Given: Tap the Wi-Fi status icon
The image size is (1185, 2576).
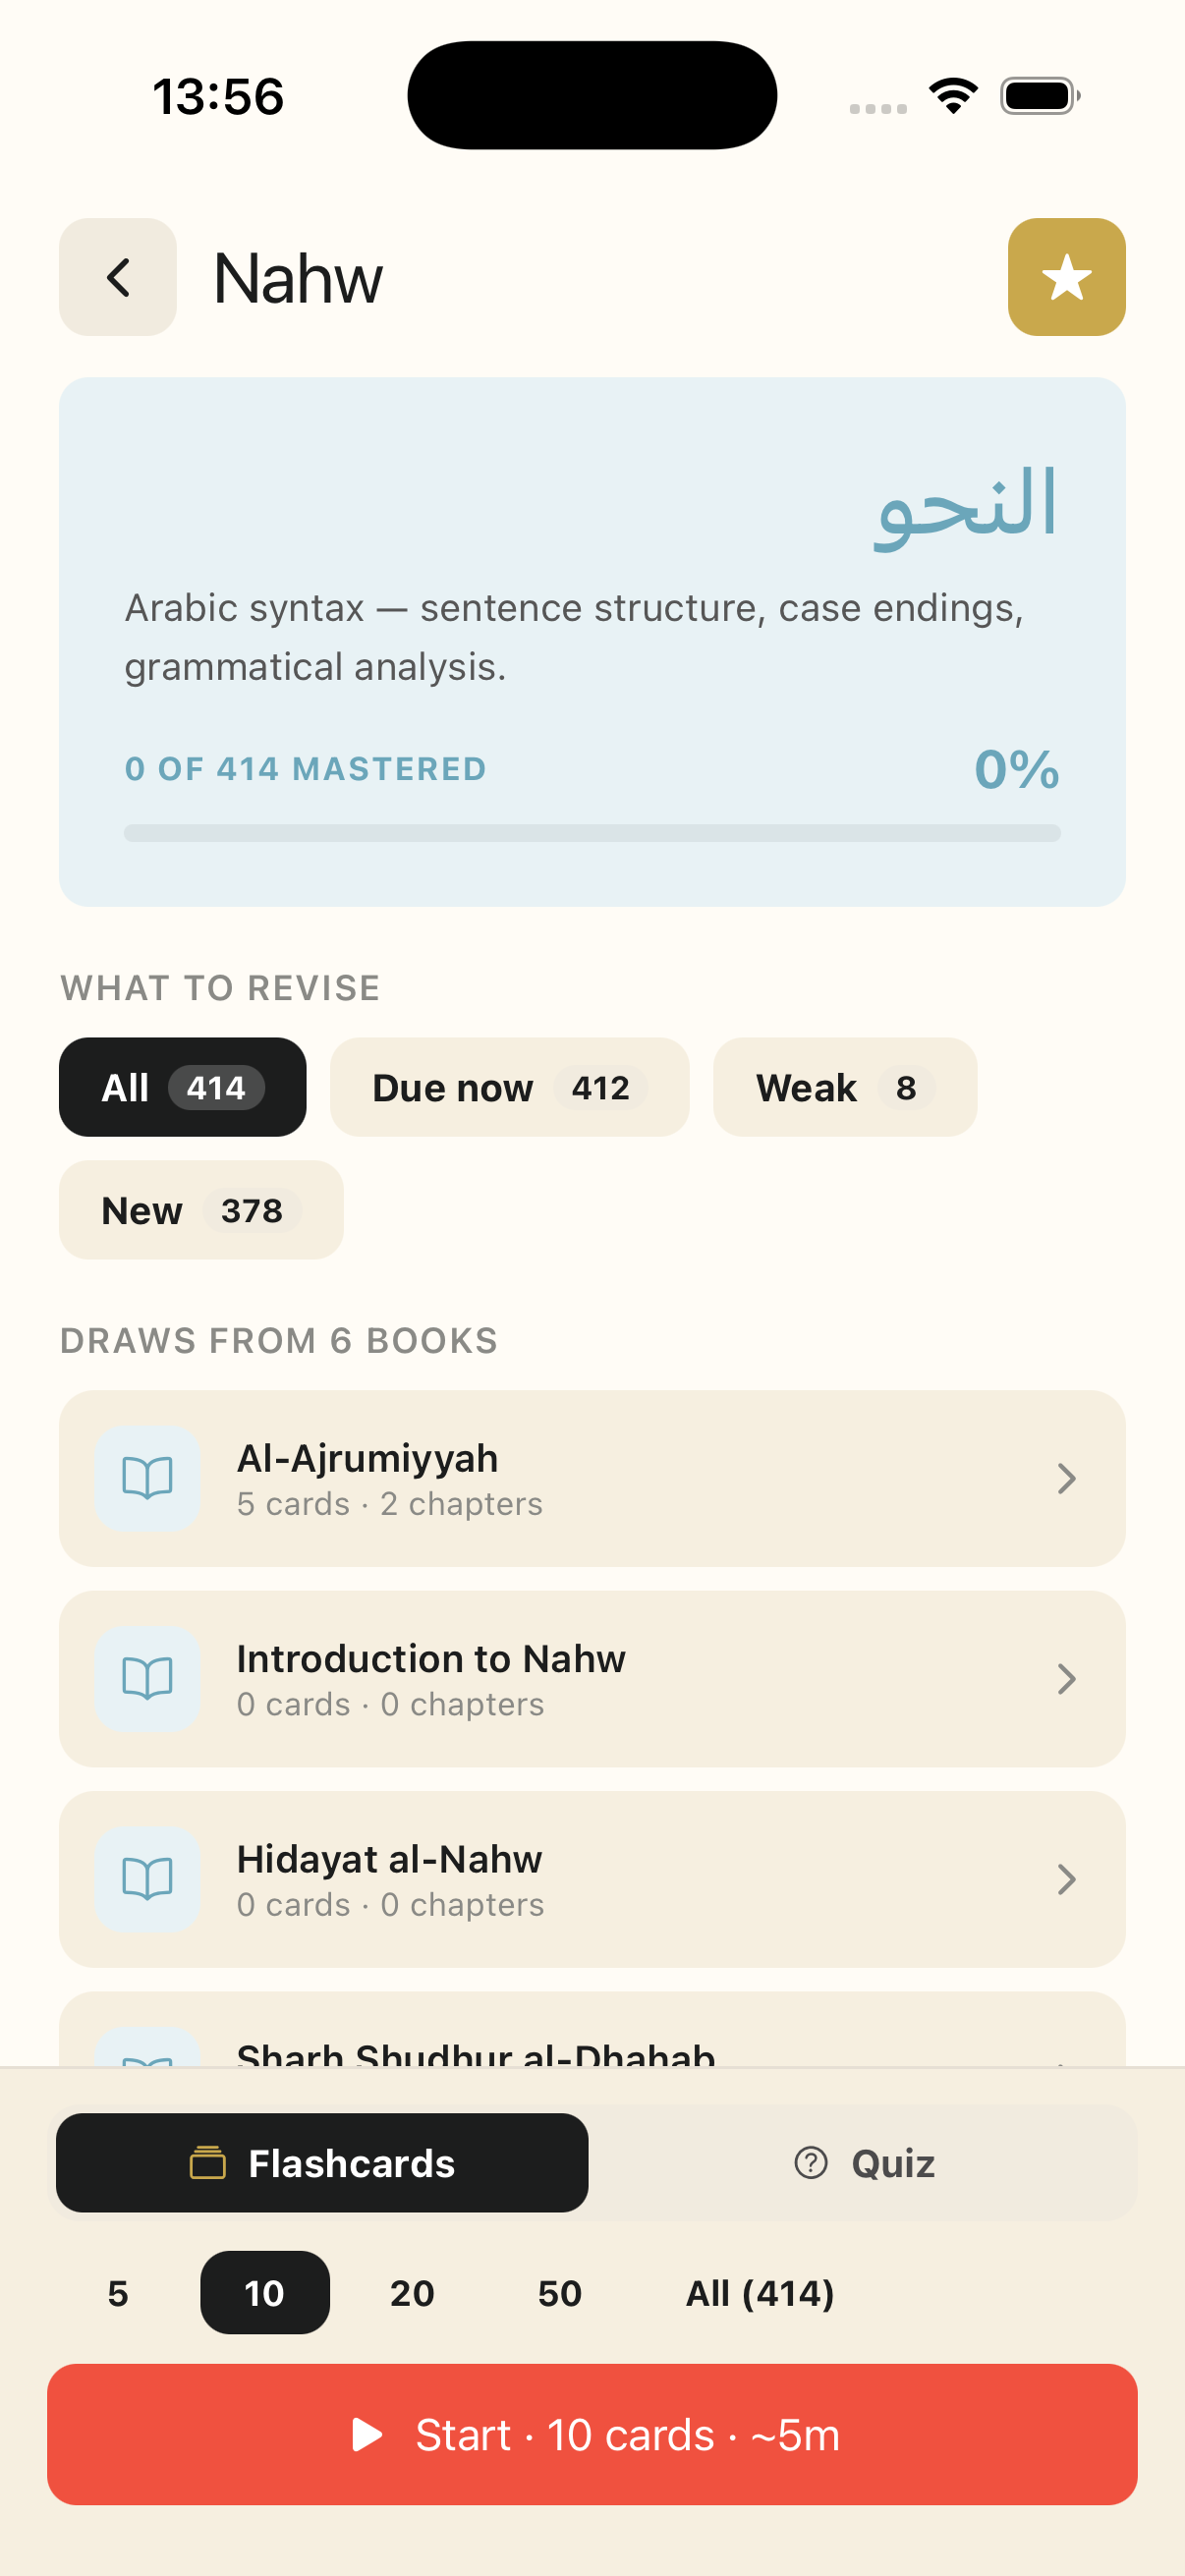Looking at the screenshot, I should [x=953, y=96].
